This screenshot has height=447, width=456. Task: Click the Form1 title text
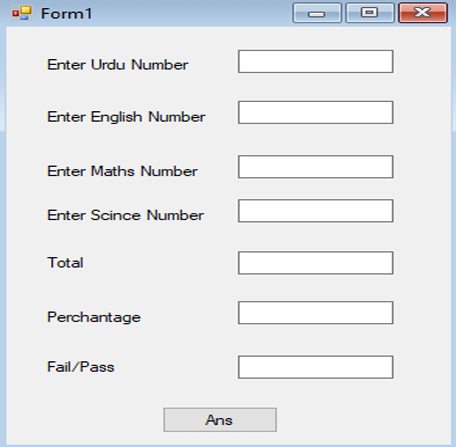66,14
